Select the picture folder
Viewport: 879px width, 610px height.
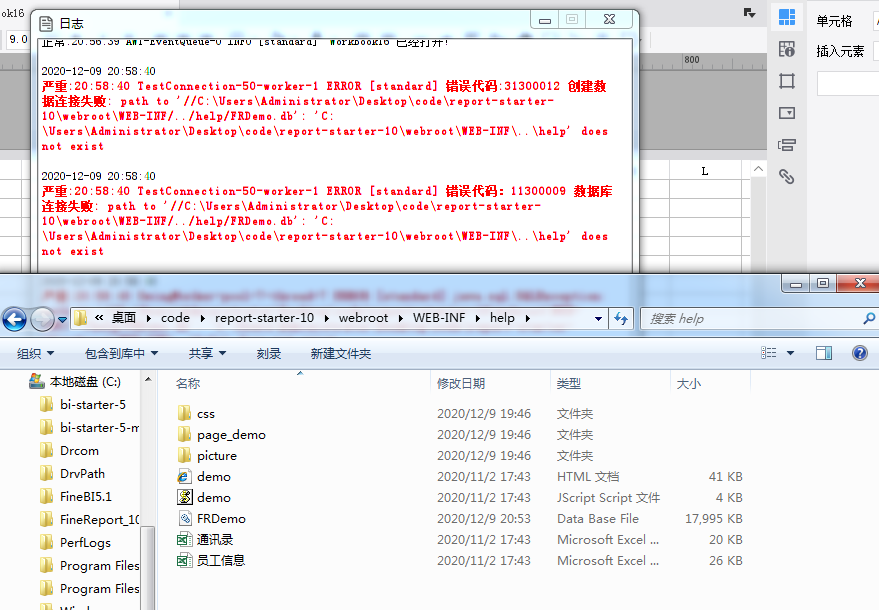tap(207, 456)
